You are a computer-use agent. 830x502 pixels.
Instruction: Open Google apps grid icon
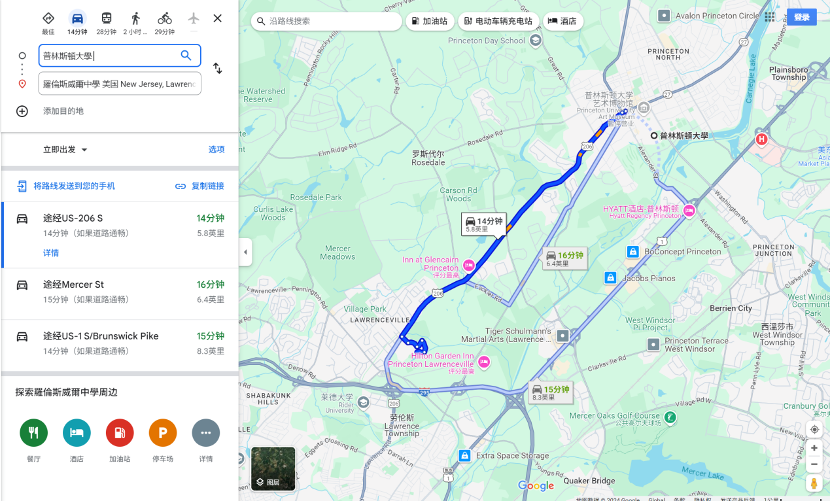pyautogui.click(x=770, y=17)
